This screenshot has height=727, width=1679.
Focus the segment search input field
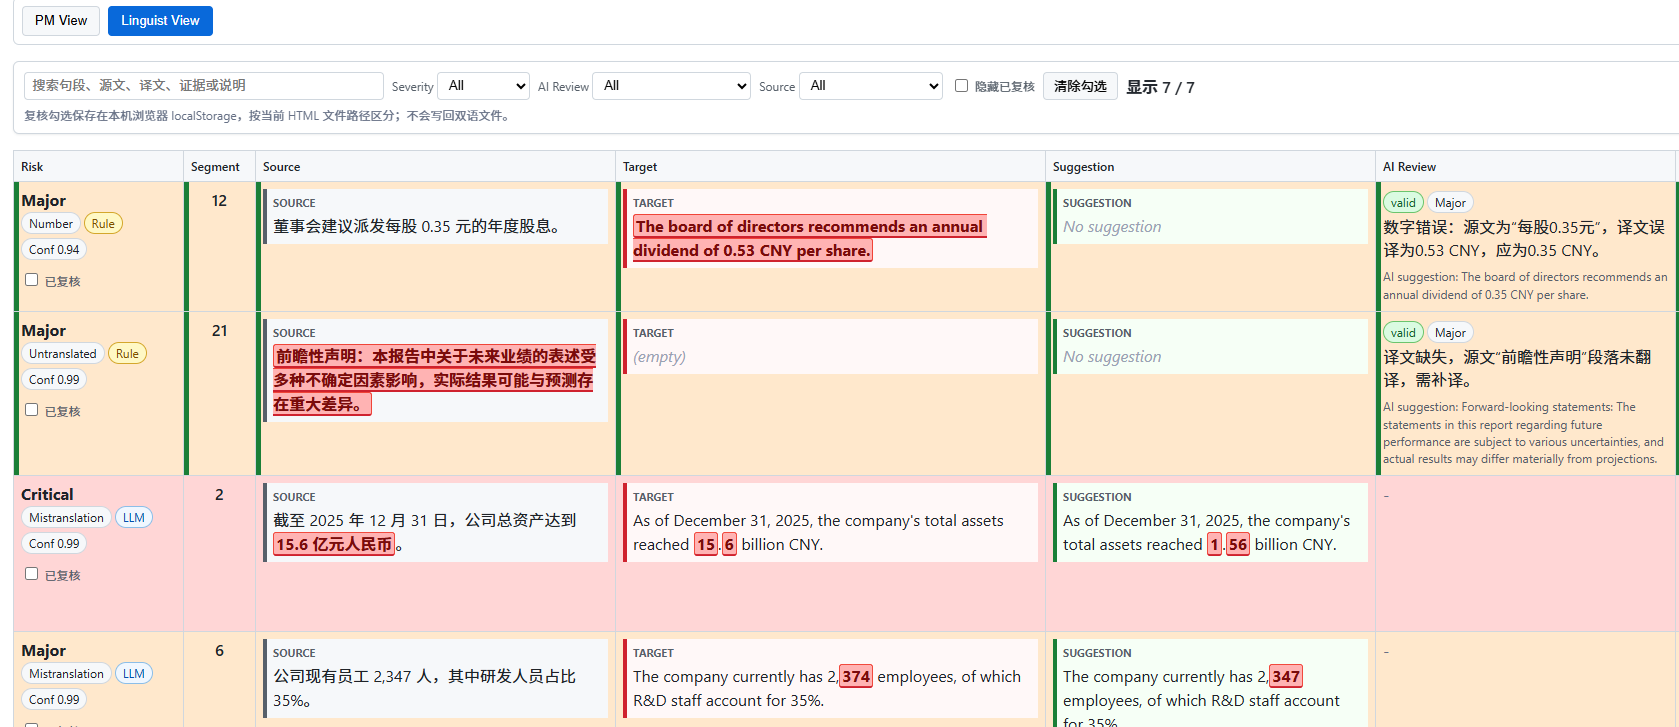pos(204,86)
